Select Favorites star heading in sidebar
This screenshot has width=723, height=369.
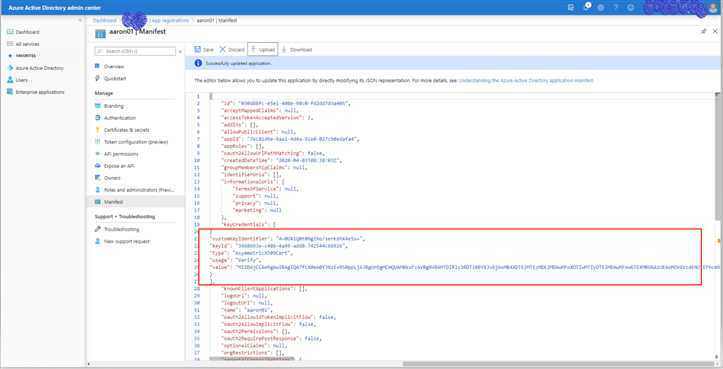(x=22, y=56)
